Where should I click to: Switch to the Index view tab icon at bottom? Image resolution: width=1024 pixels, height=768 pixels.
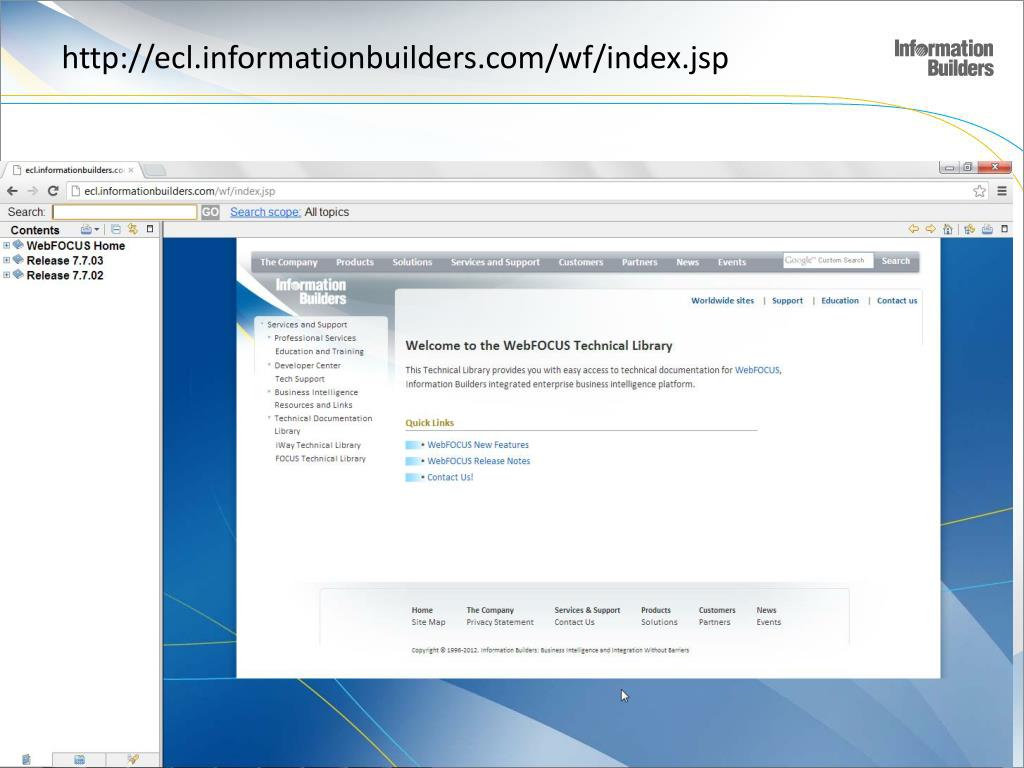click(x=79, y=760)
